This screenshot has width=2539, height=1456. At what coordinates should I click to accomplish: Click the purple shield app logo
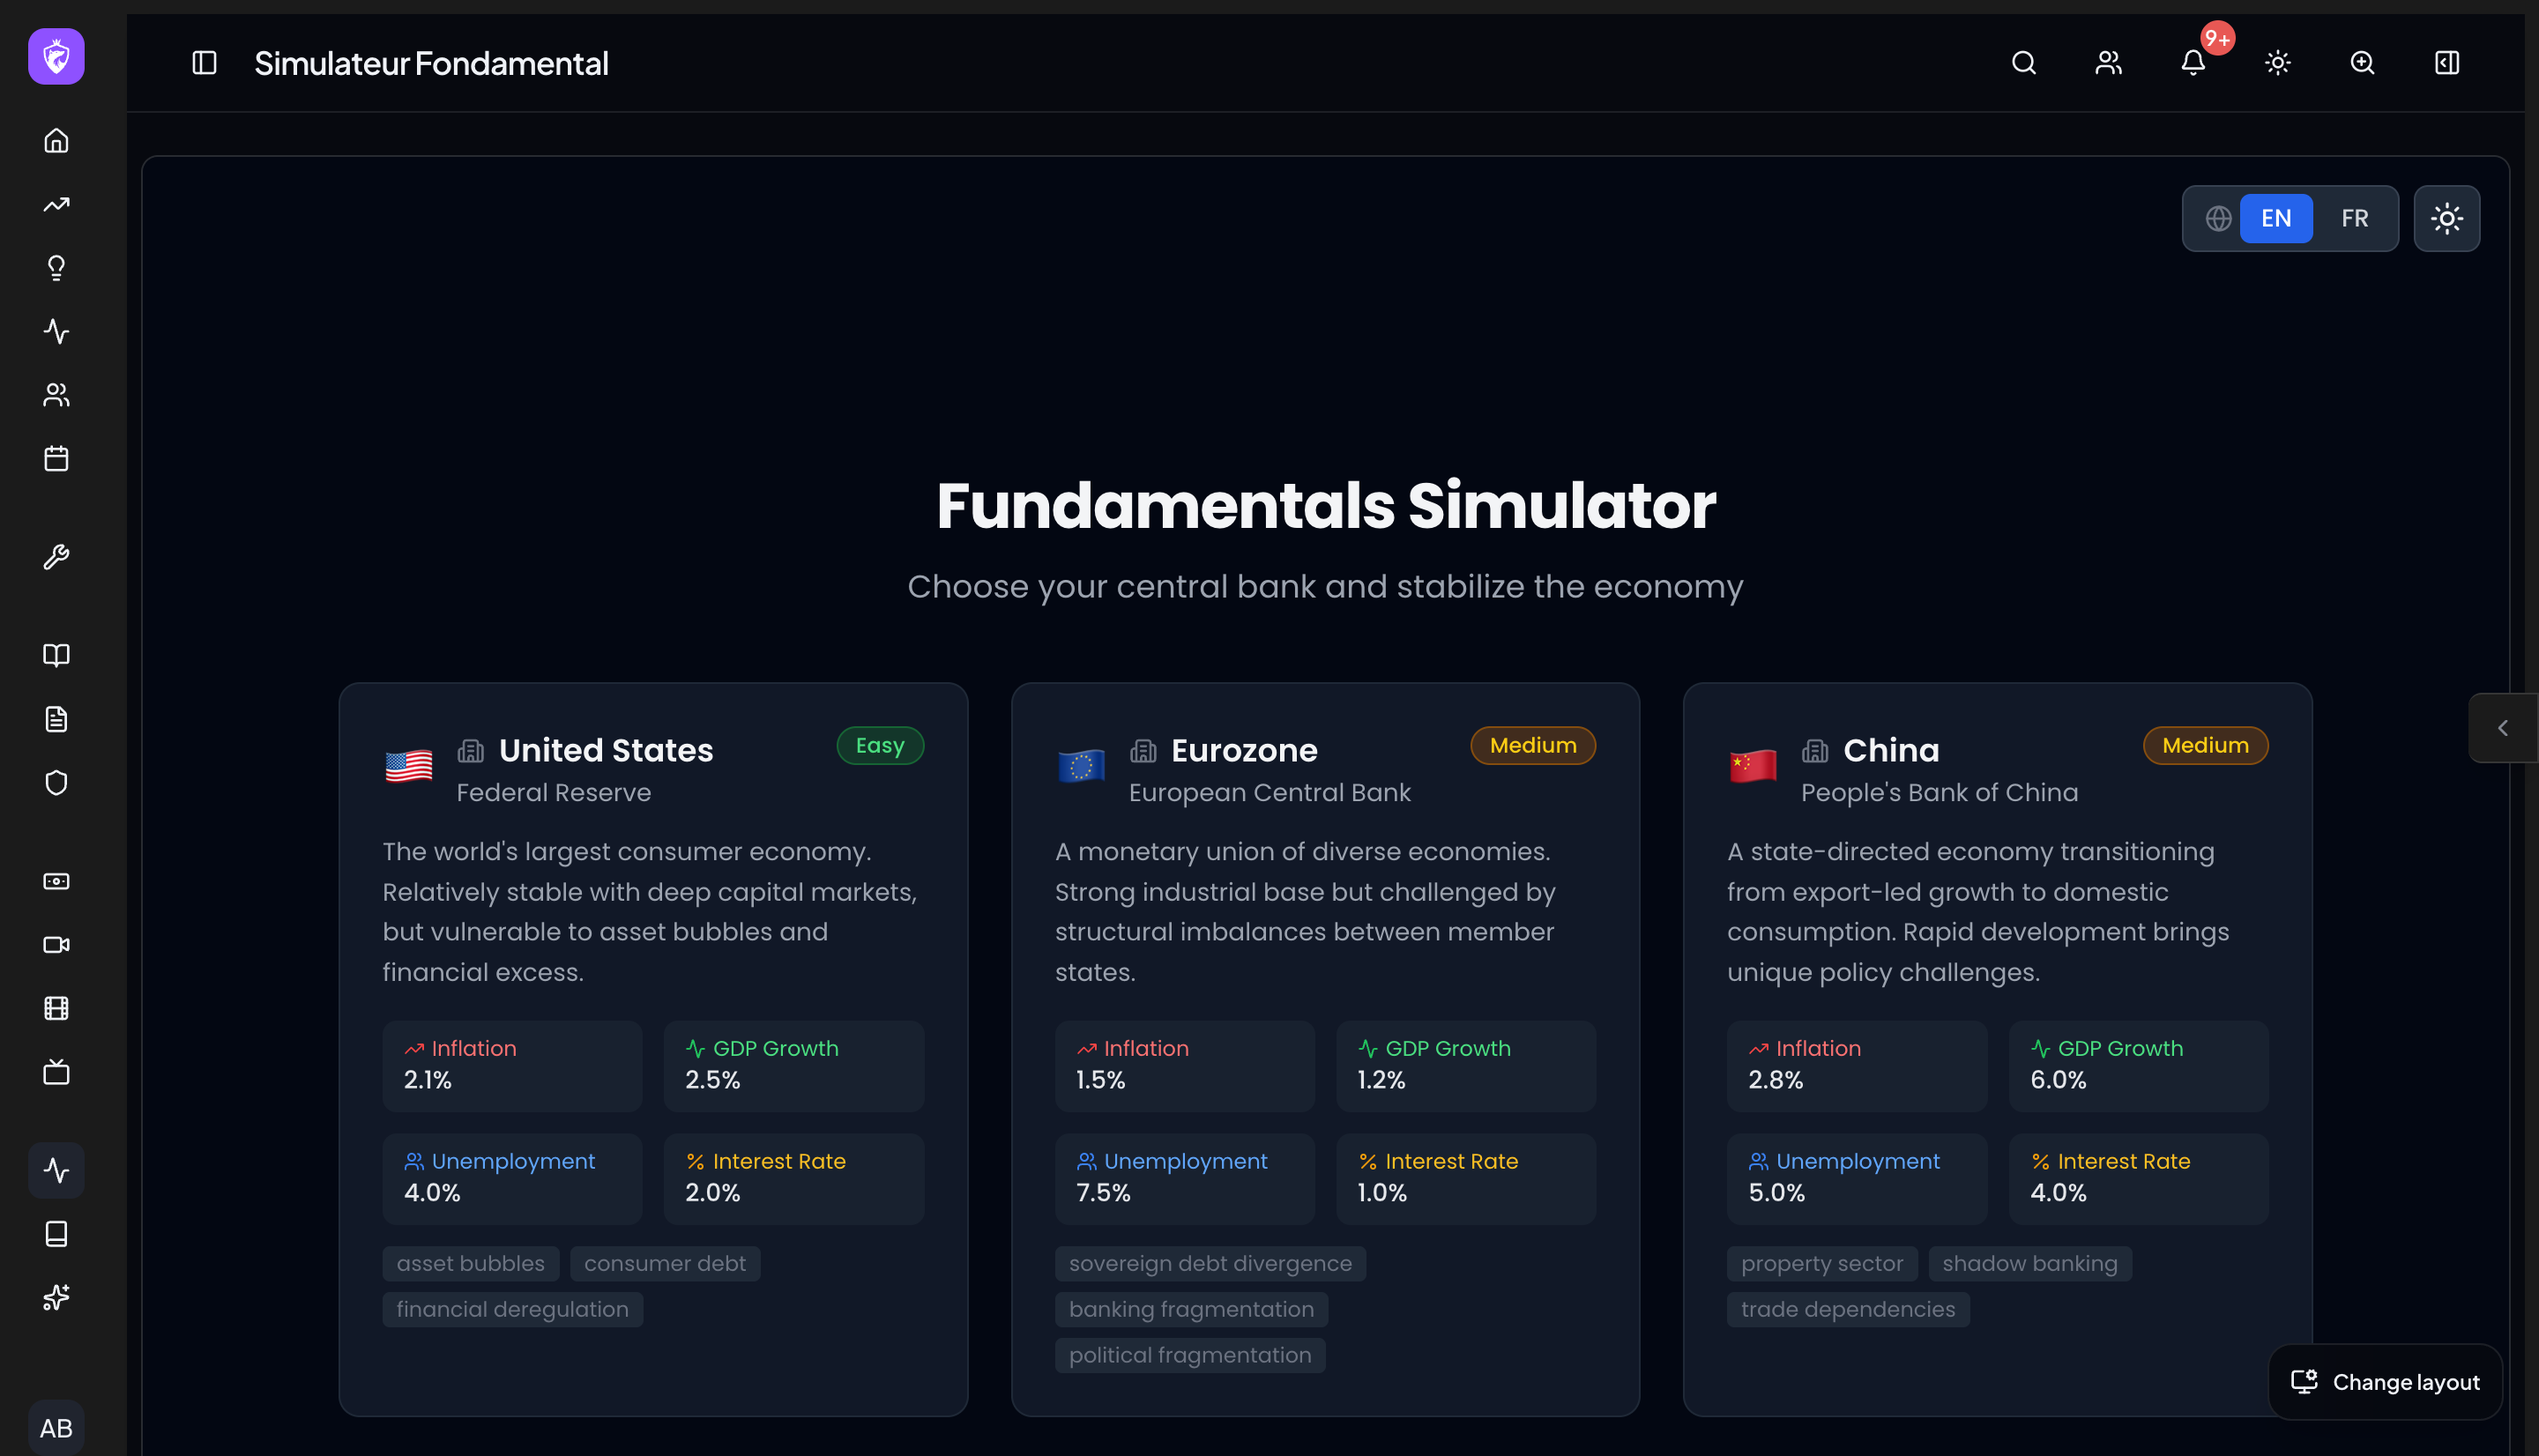[x=56, y=56]
